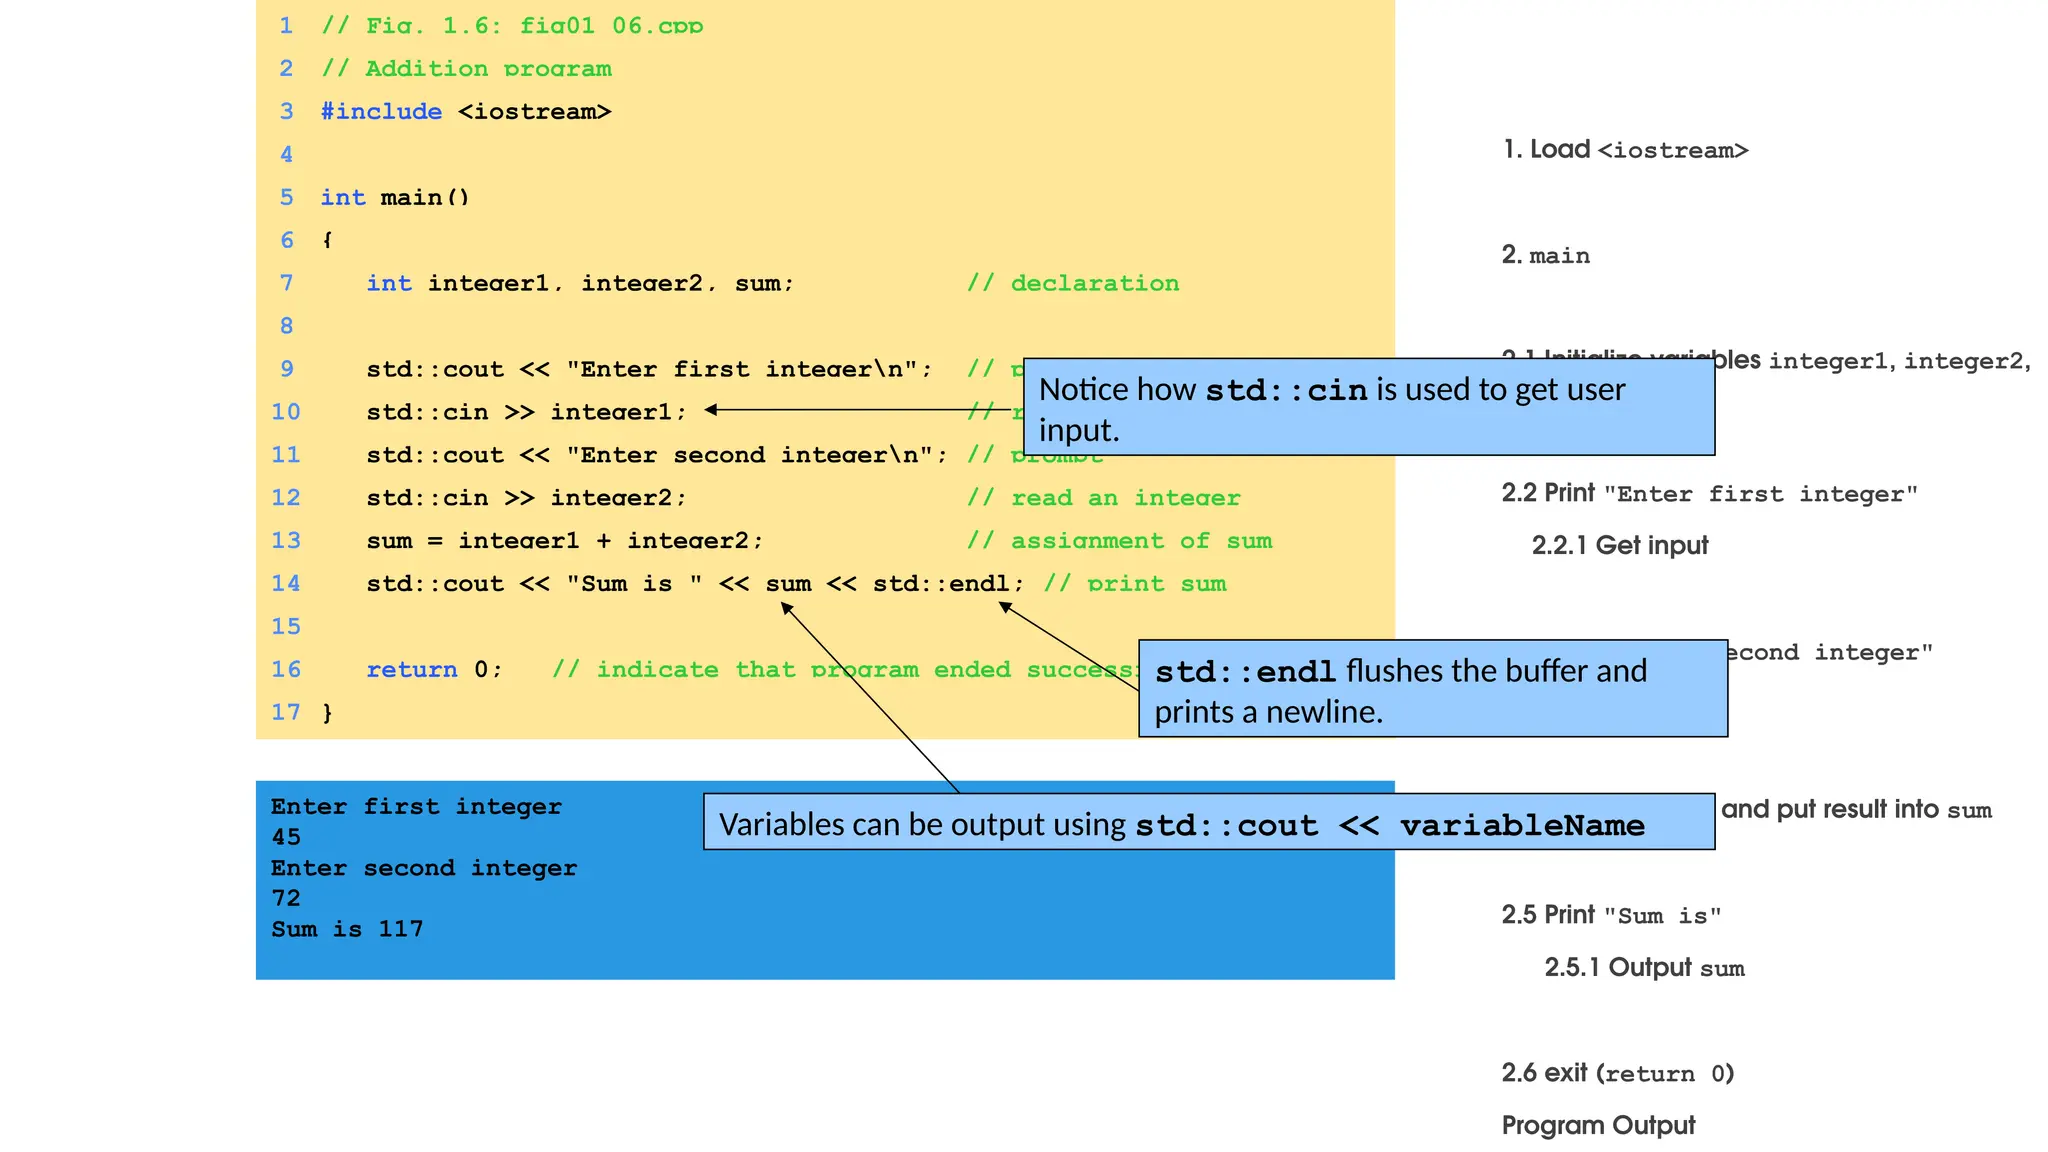
Task: Click the '// Fig. 1.6: fig01_06.cpp' comment on line 1
Action: point(512,25)
